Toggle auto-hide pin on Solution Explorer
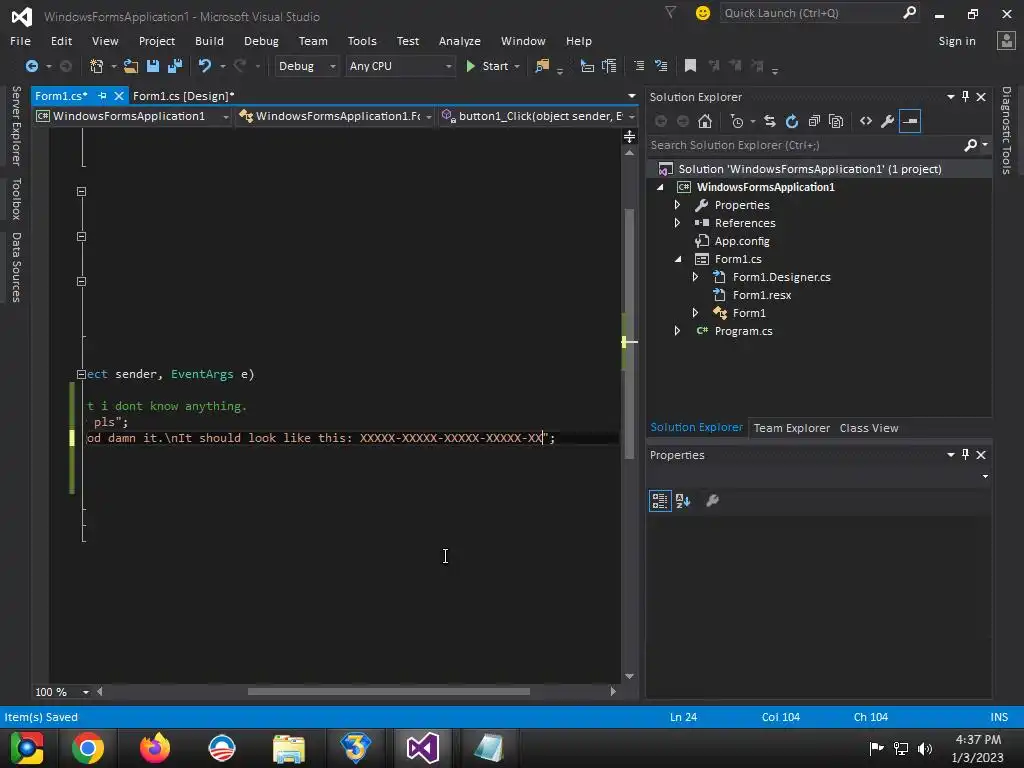The height and width of the screenshot is (768, 1024). [965, 97]
